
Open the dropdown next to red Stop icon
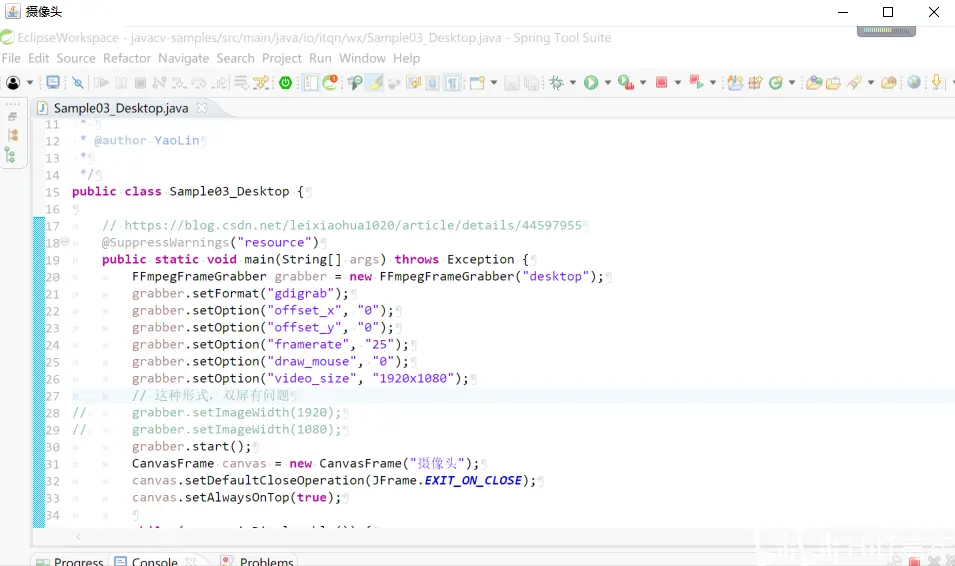tap(678, 82)
